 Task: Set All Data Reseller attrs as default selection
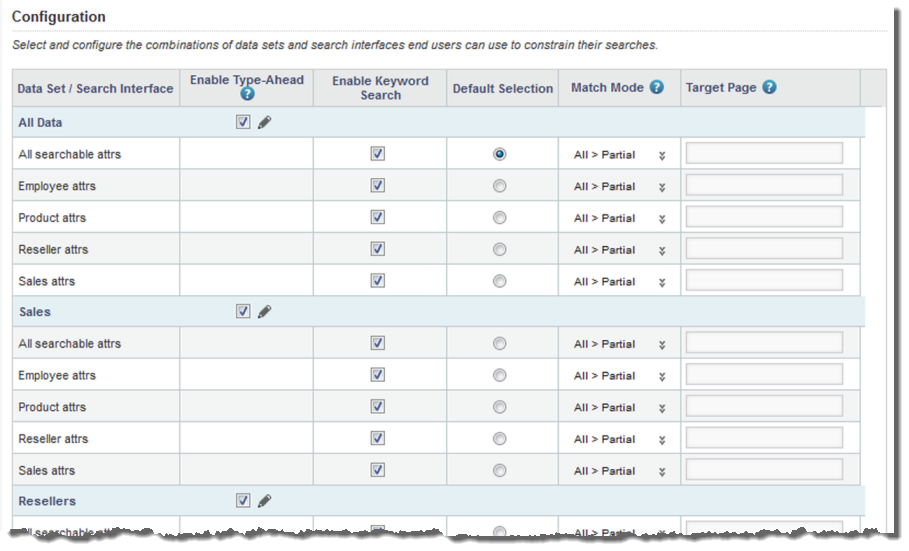[499, 249]
